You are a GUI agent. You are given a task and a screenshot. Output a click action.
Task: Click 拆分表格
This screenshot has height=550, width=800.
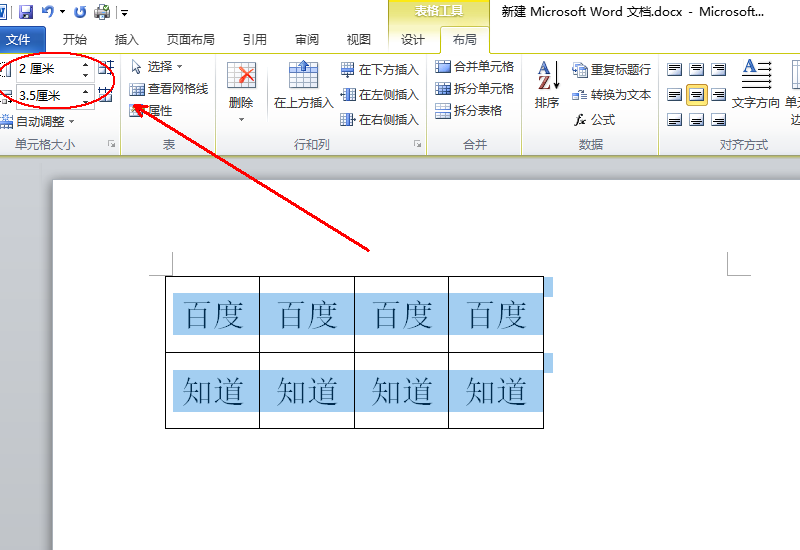point(468,110)
